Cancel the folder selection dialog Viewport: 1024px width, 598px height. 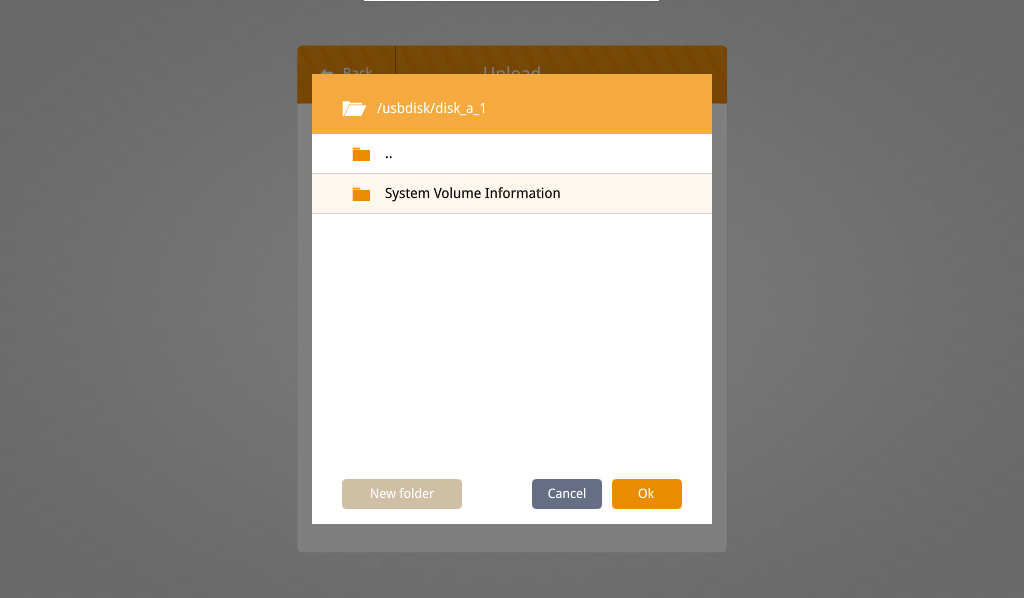(x=567, y=494)
